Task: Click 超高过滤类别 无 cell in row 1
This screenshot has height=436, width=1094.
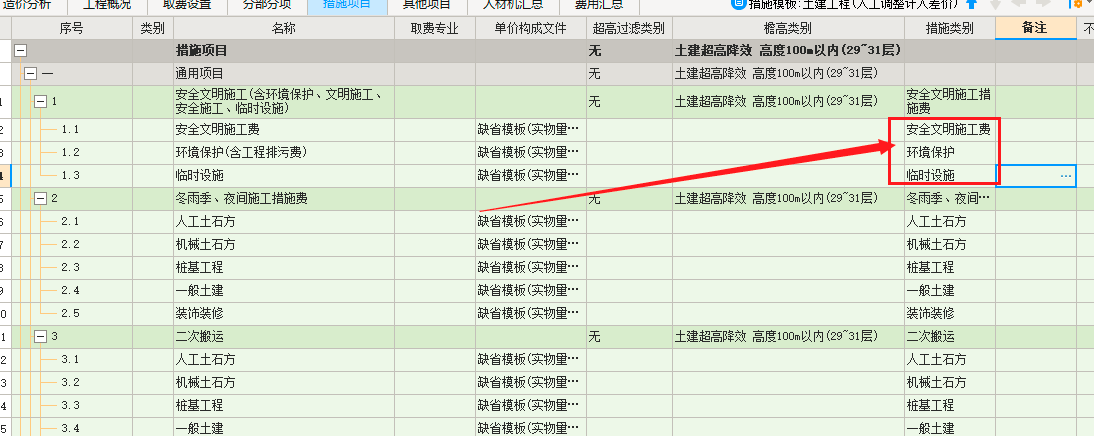Action: [629, 102]
